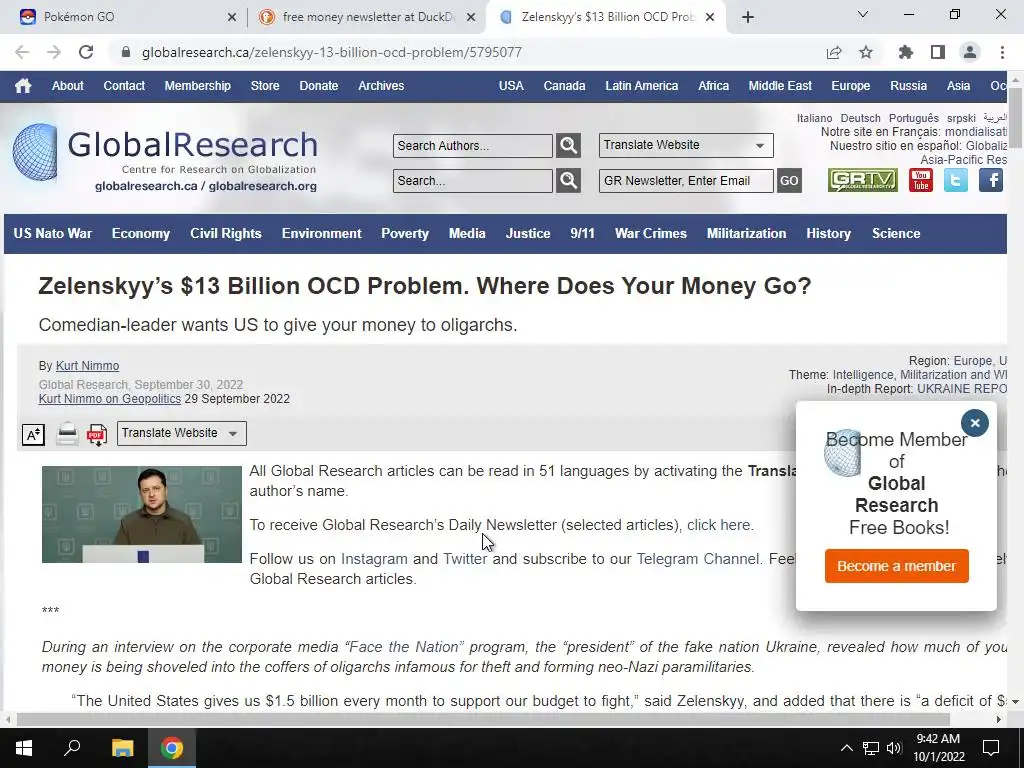This screenshot has height=768, width=1024.
Task: Open the Chrome extensions puzzle icon
Action: (x=905, y=52)
